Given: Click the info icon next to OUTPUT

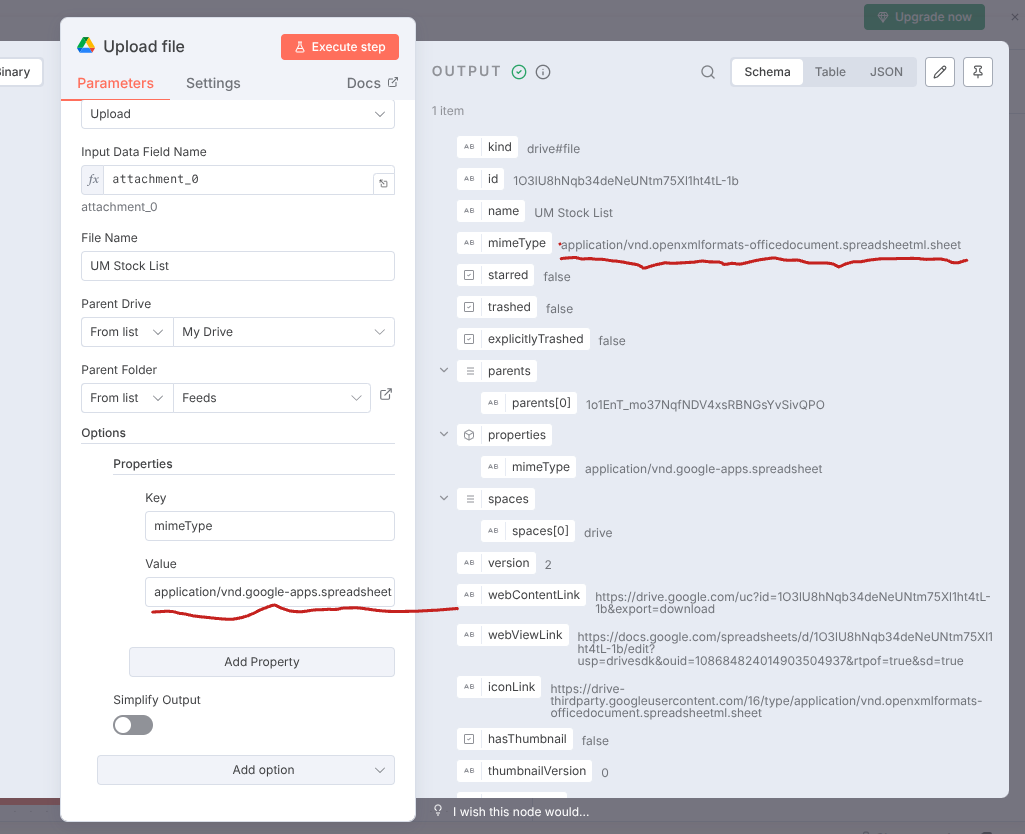Looking at the screenshot, I should [x=541, y=72].
